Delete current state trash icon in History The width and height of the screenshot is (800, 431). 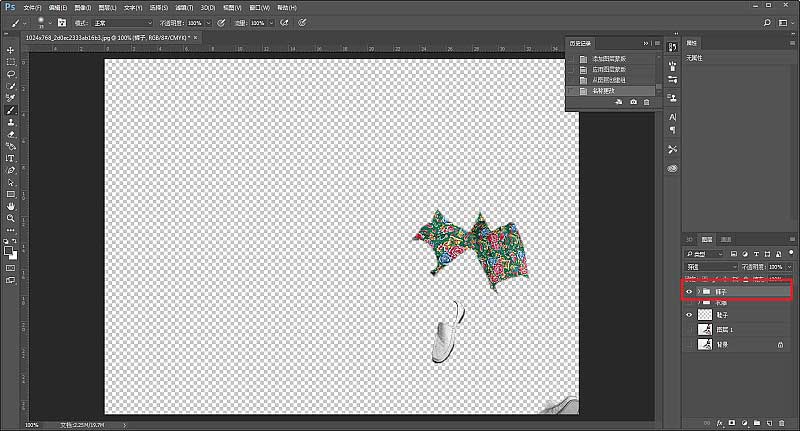tap(646, 102)
